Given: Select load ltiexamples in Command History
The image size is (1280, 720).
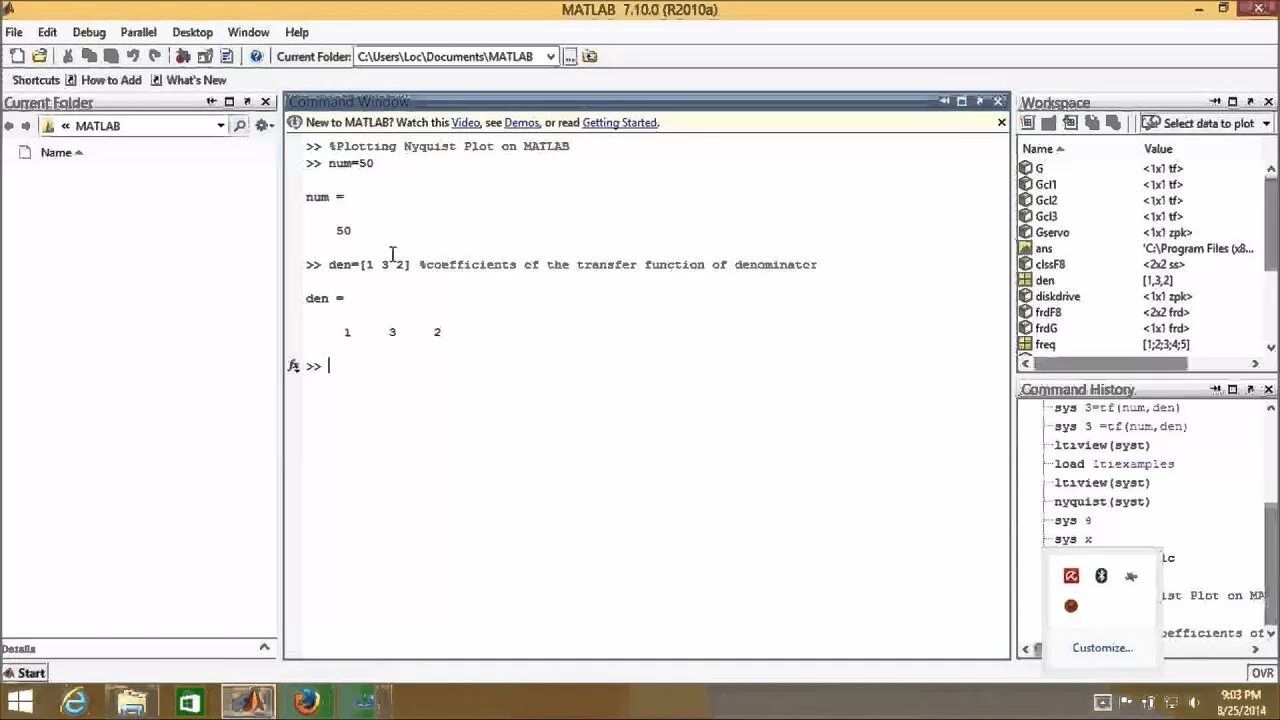Looking at the screenshot, I should tap(1114, 464).
